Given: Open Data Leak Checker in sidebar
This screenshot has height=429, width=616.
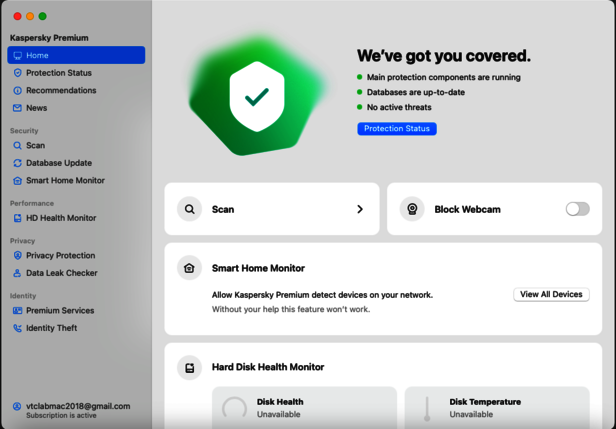Looking at the screenshot, I should [x=61, y=273].
